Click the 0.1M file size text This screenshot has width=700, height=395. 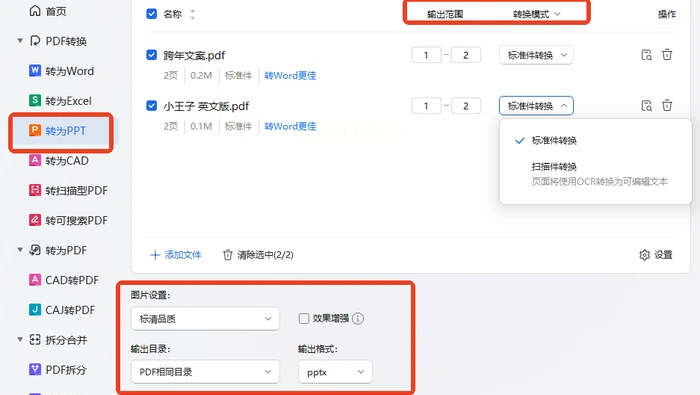(x=201, y=126)
